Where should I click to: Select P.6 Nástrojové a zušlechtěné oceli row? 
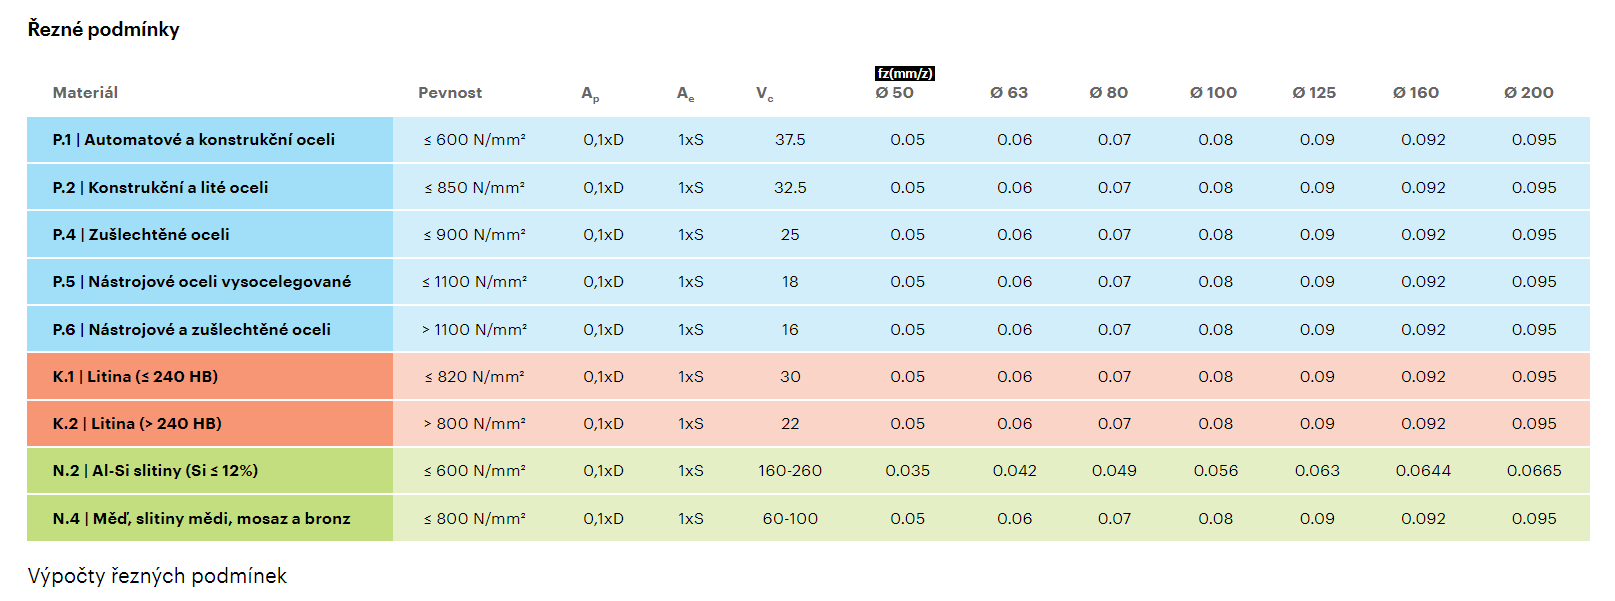click(192, 330)
